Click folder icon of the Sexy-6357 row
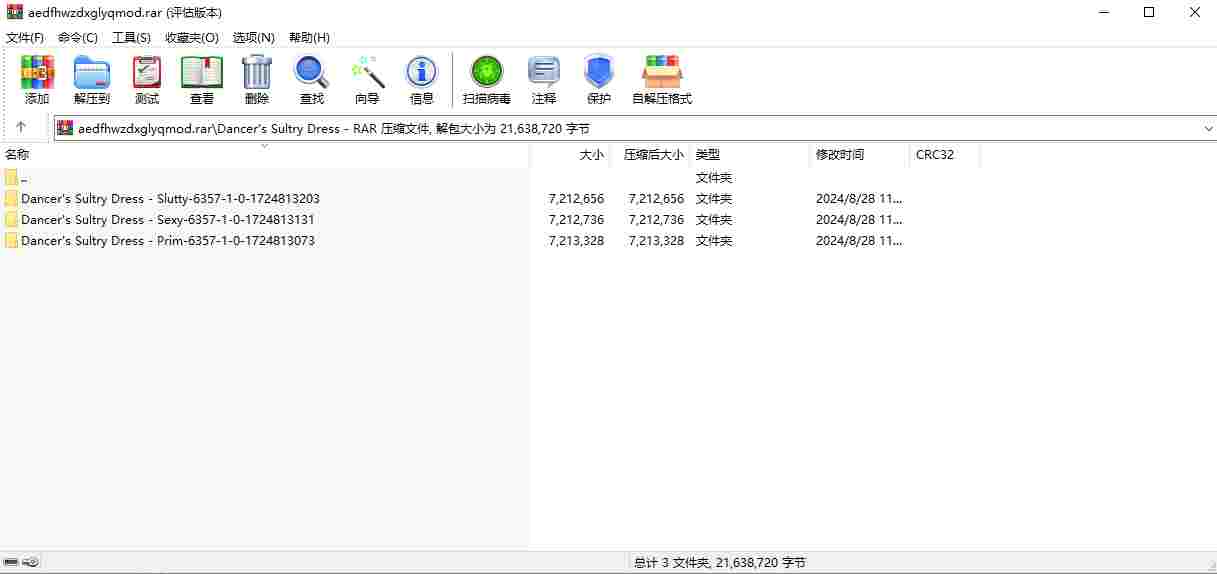Viewport: 1217px width, 574px height. point(11,219)
